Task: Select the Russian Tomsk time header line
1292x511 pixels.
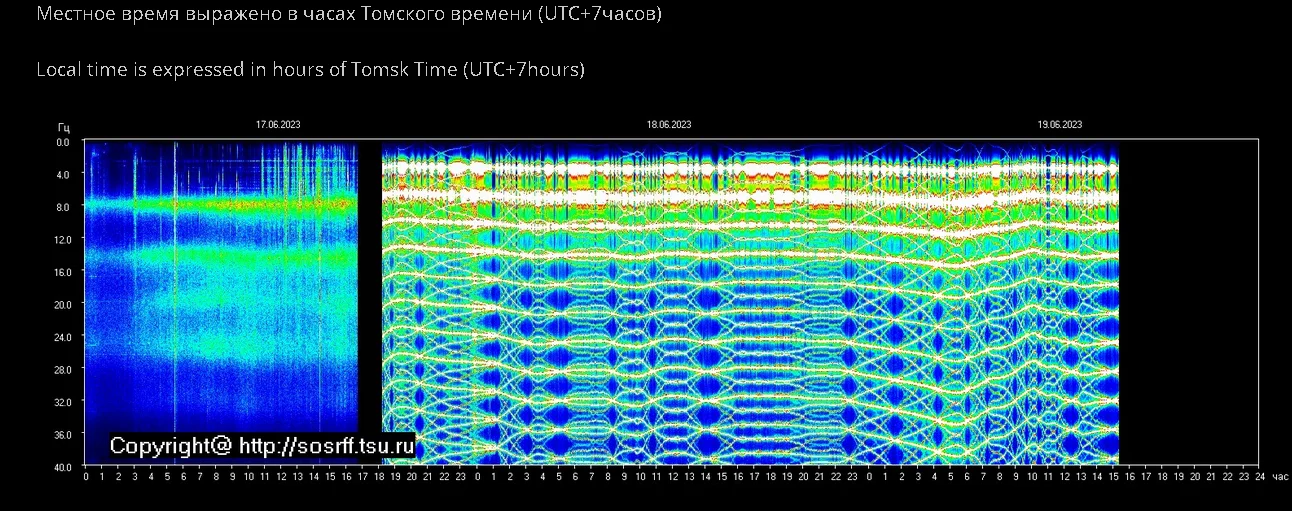Action: point(349,15)
